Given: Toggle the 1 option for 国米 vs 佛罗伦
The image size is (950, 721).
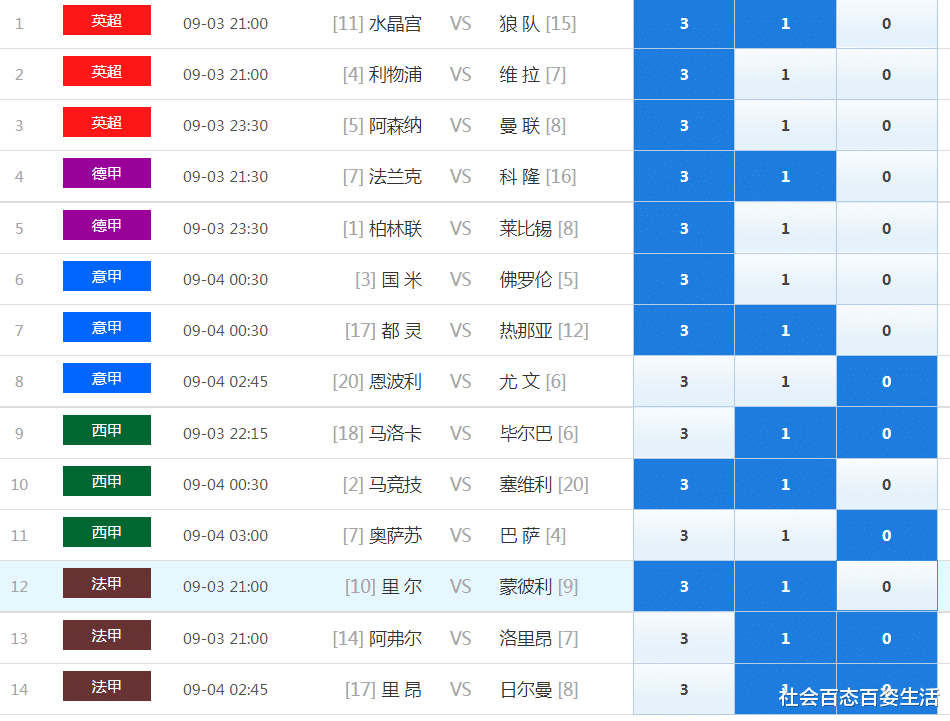Looking at the screenshot, I should [785, 279].
